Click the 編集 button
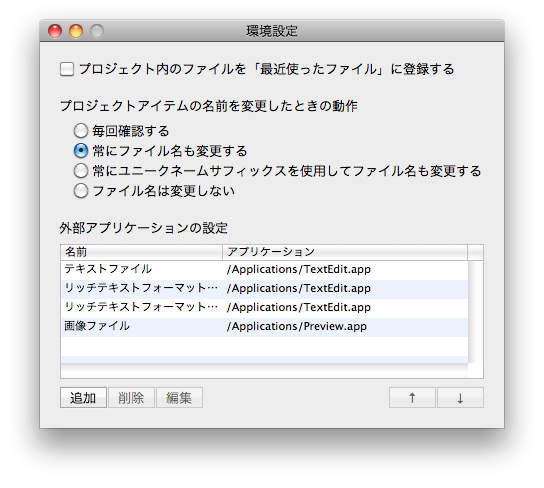 point(179,397)
